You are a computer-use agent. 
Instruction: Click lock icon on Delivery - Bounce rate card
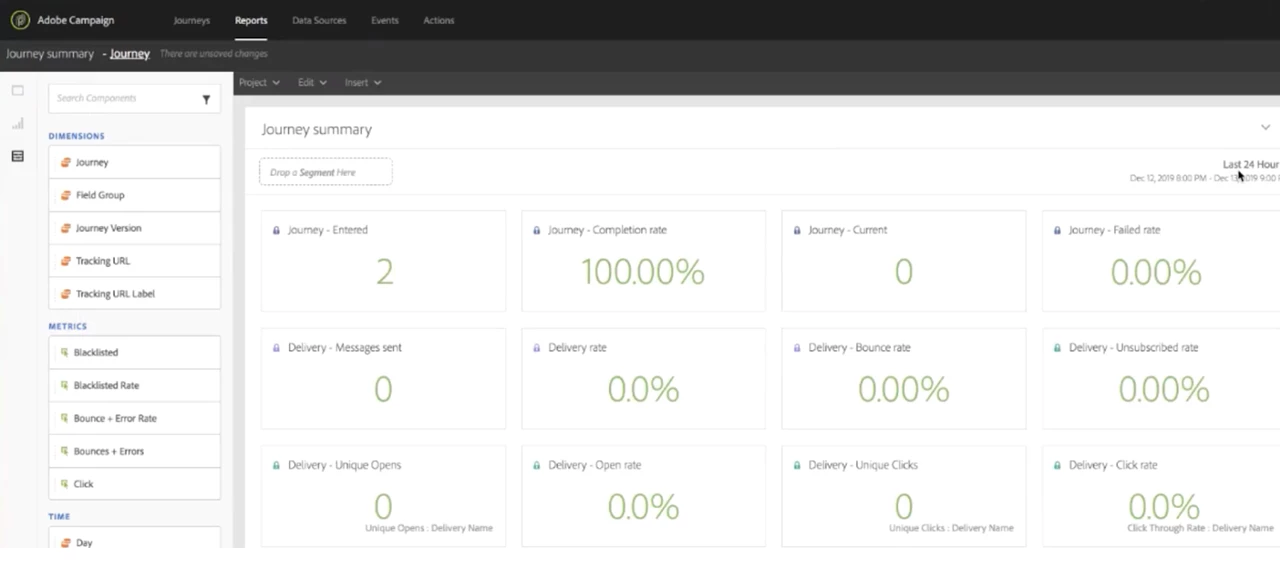click(x=797, y=348)
